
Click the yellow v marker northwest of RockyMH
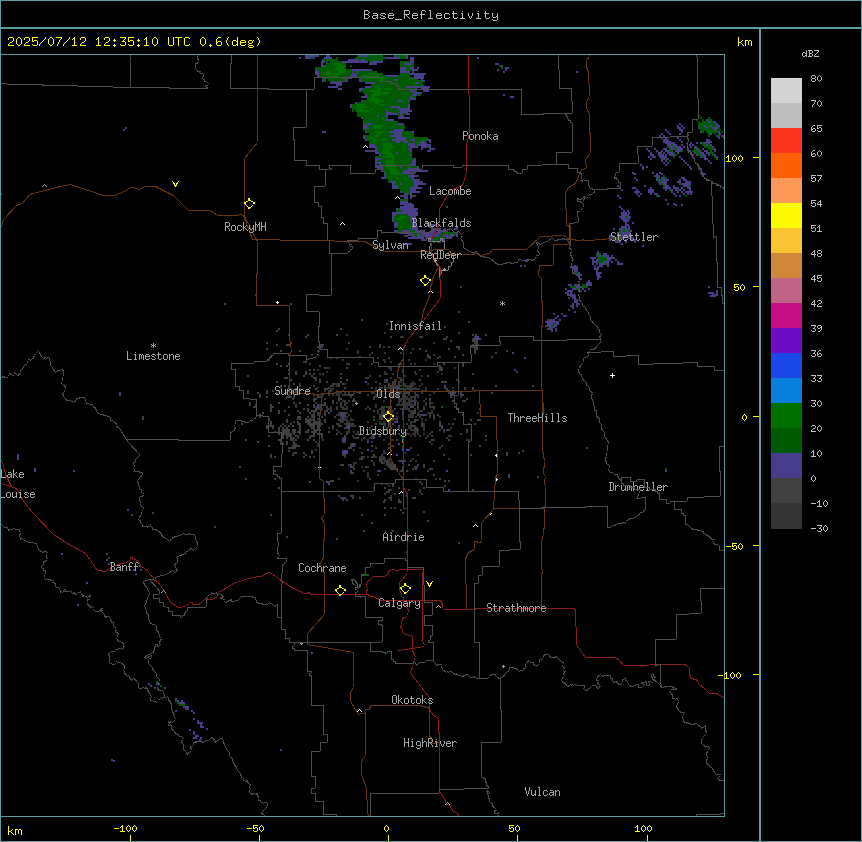point(175,184)
